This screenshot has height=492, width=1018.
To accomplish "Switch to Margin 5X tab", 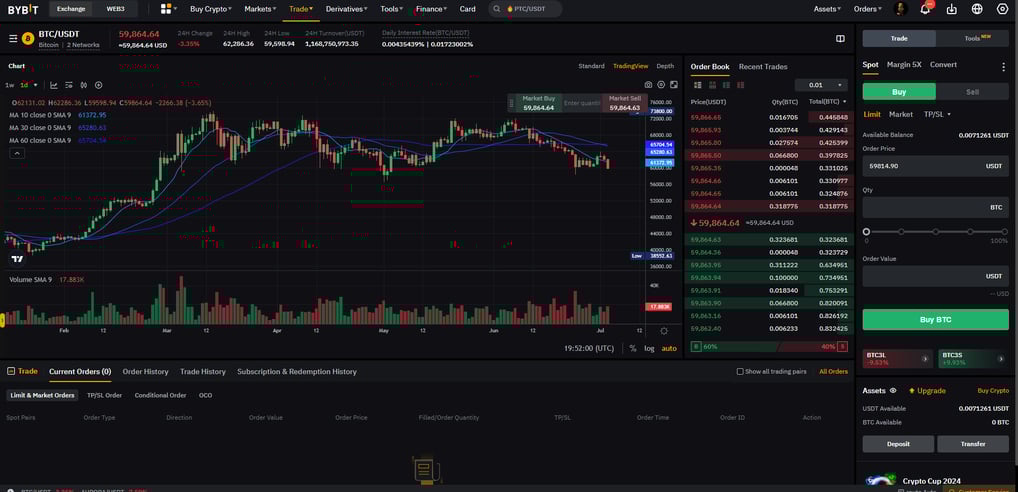I will pos(904,65).
